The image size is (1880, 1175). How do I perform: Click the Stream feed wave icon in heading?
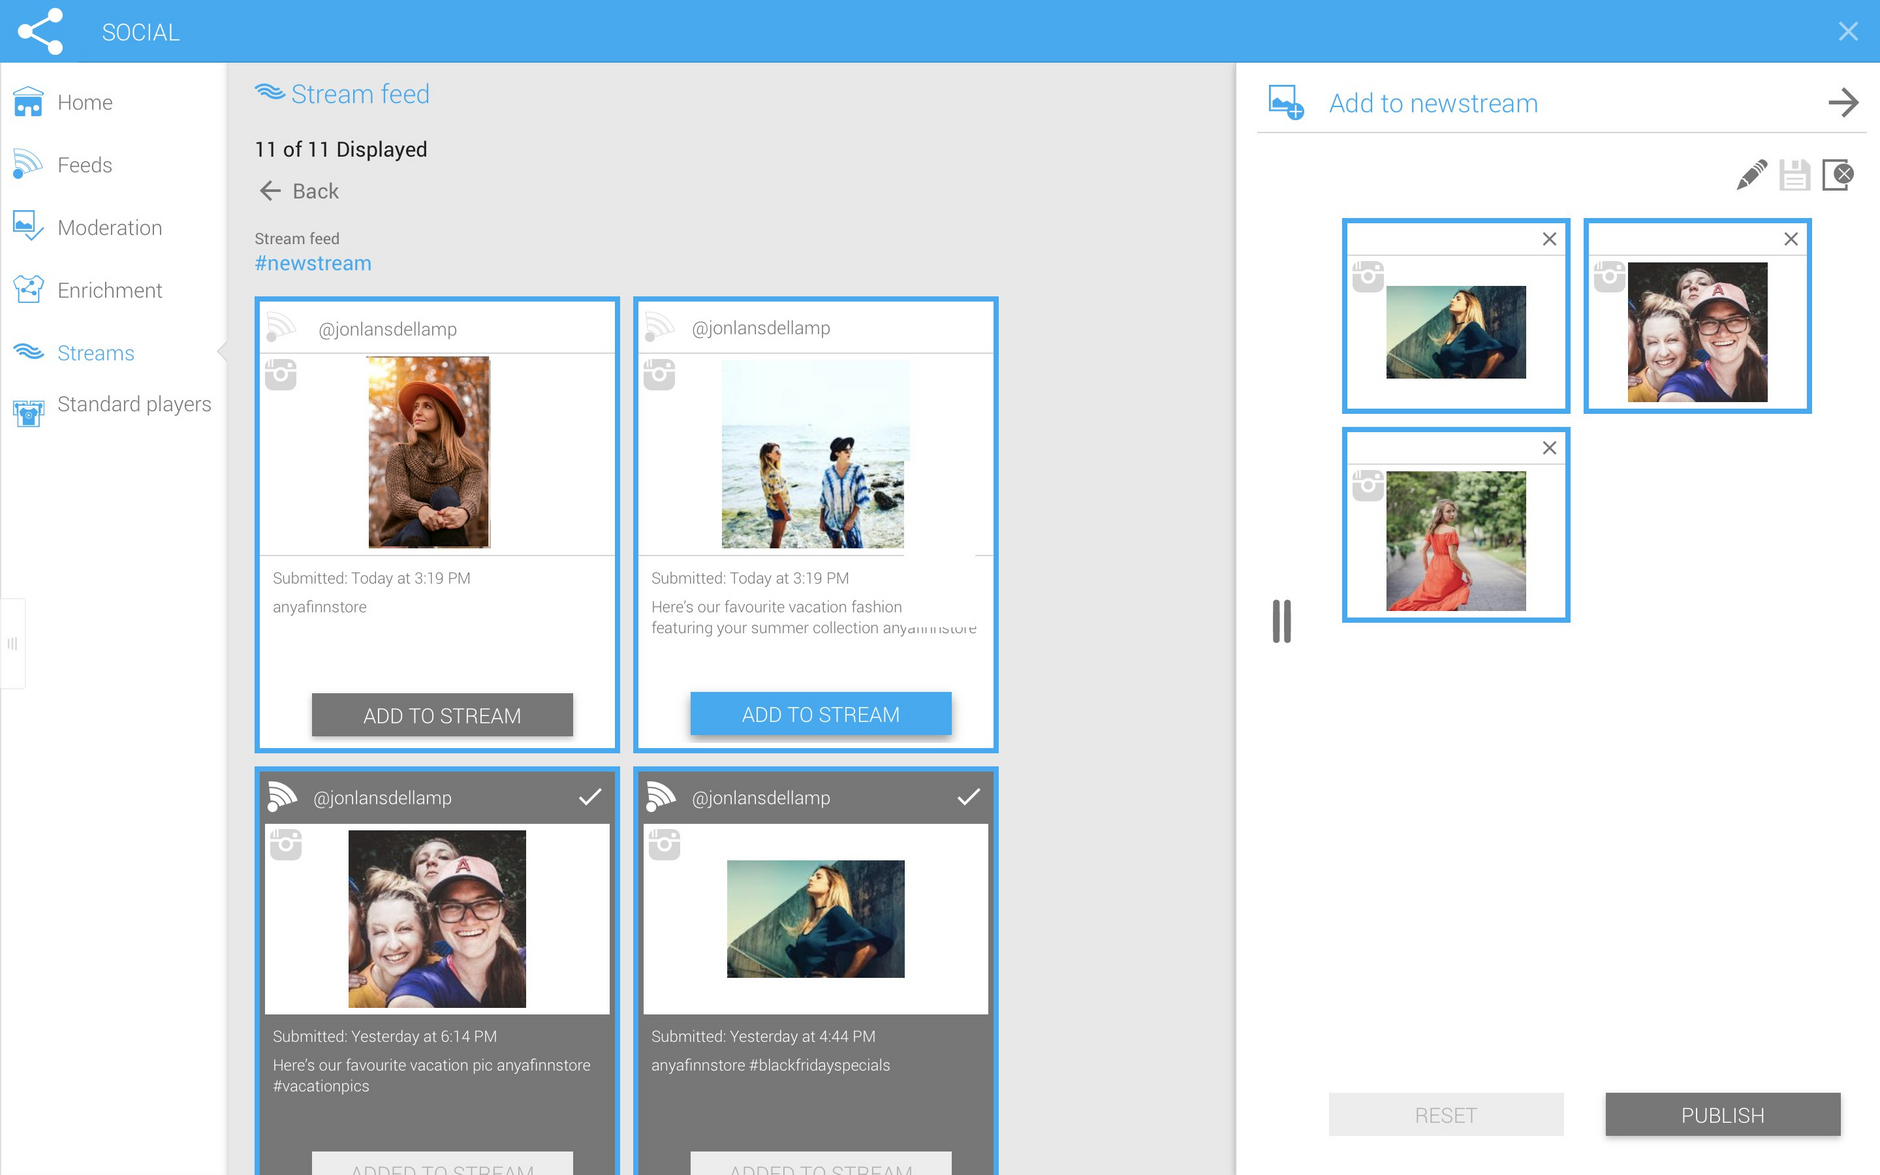click(x=270, y=92)
